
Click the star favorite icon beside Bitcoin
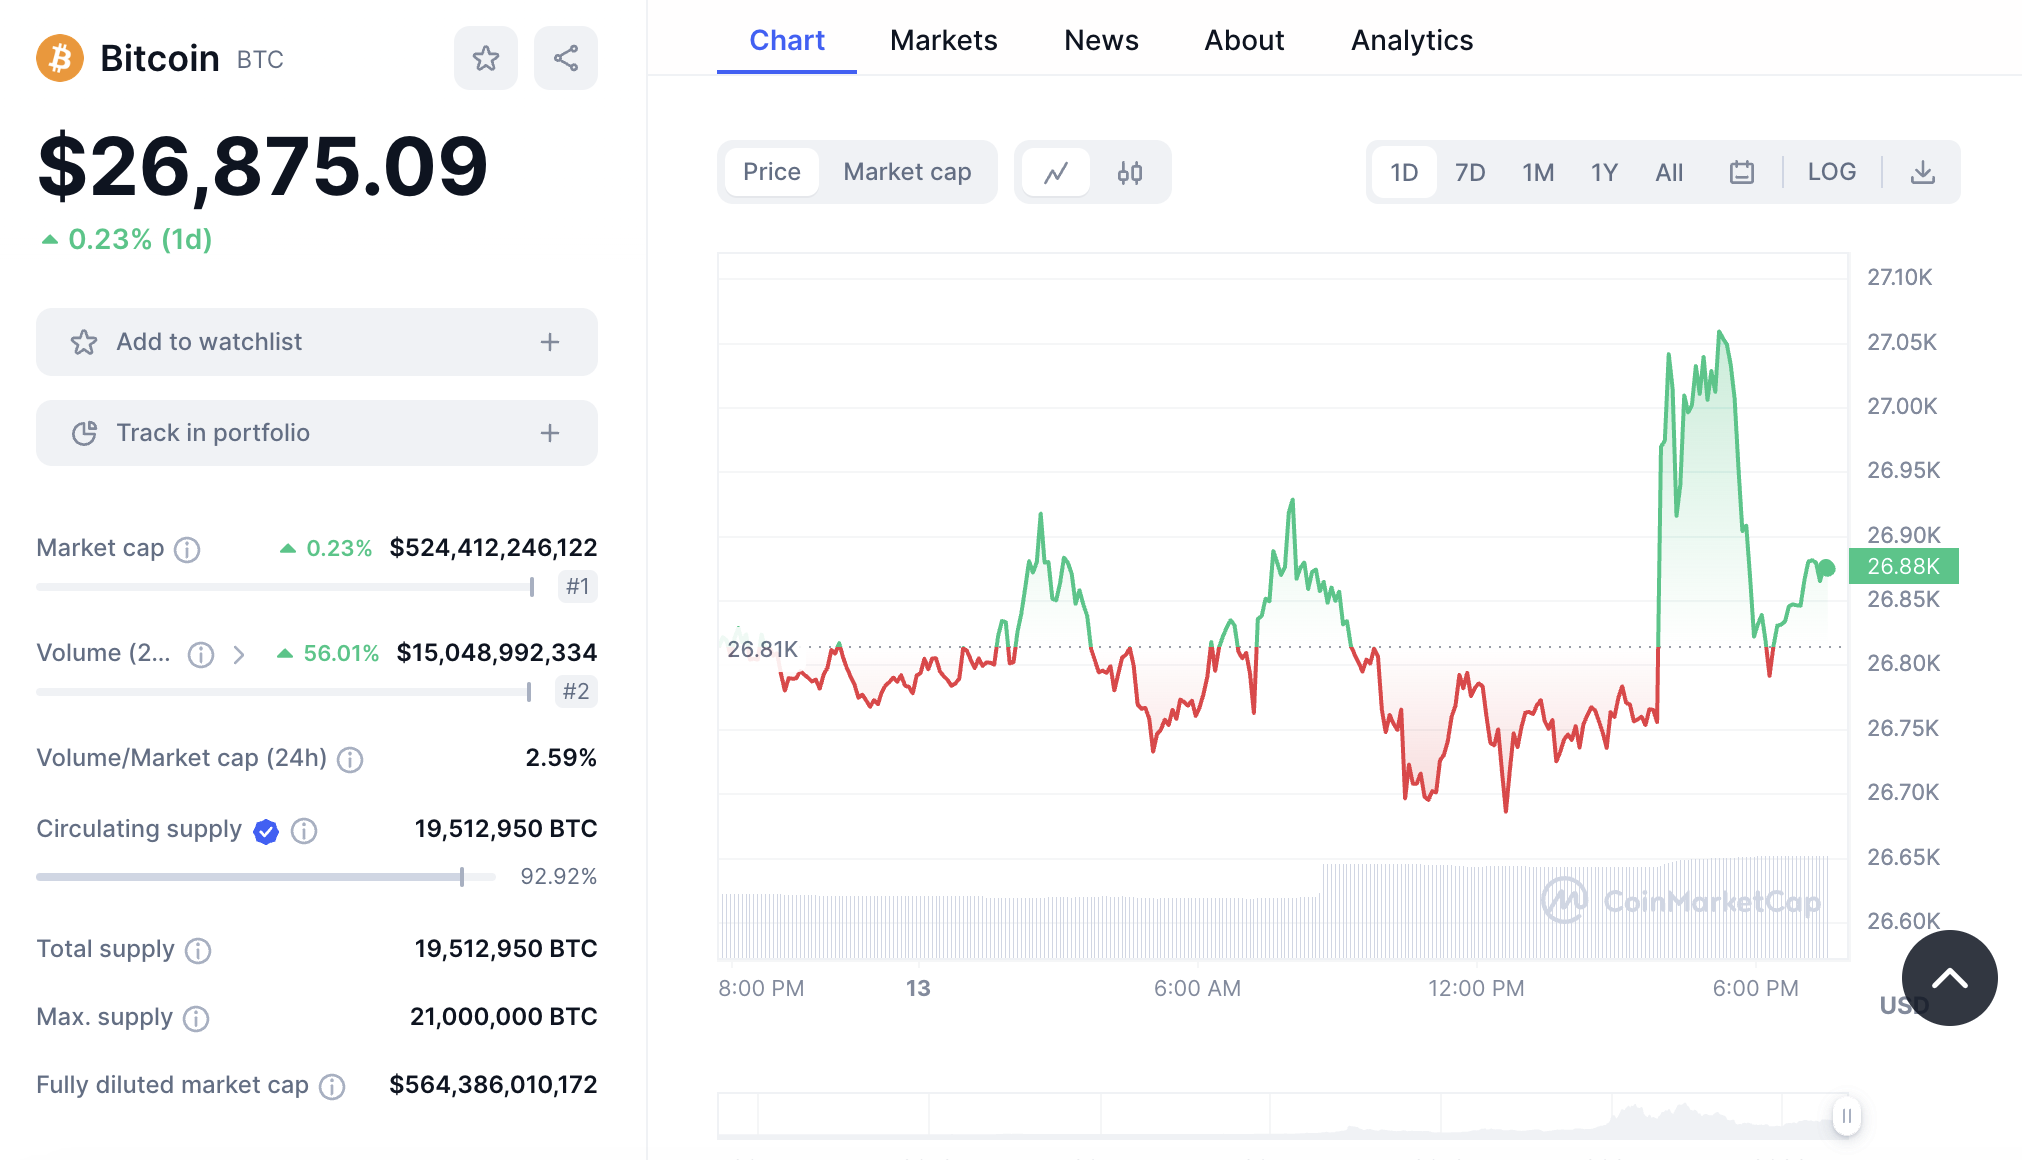[486, 58]
